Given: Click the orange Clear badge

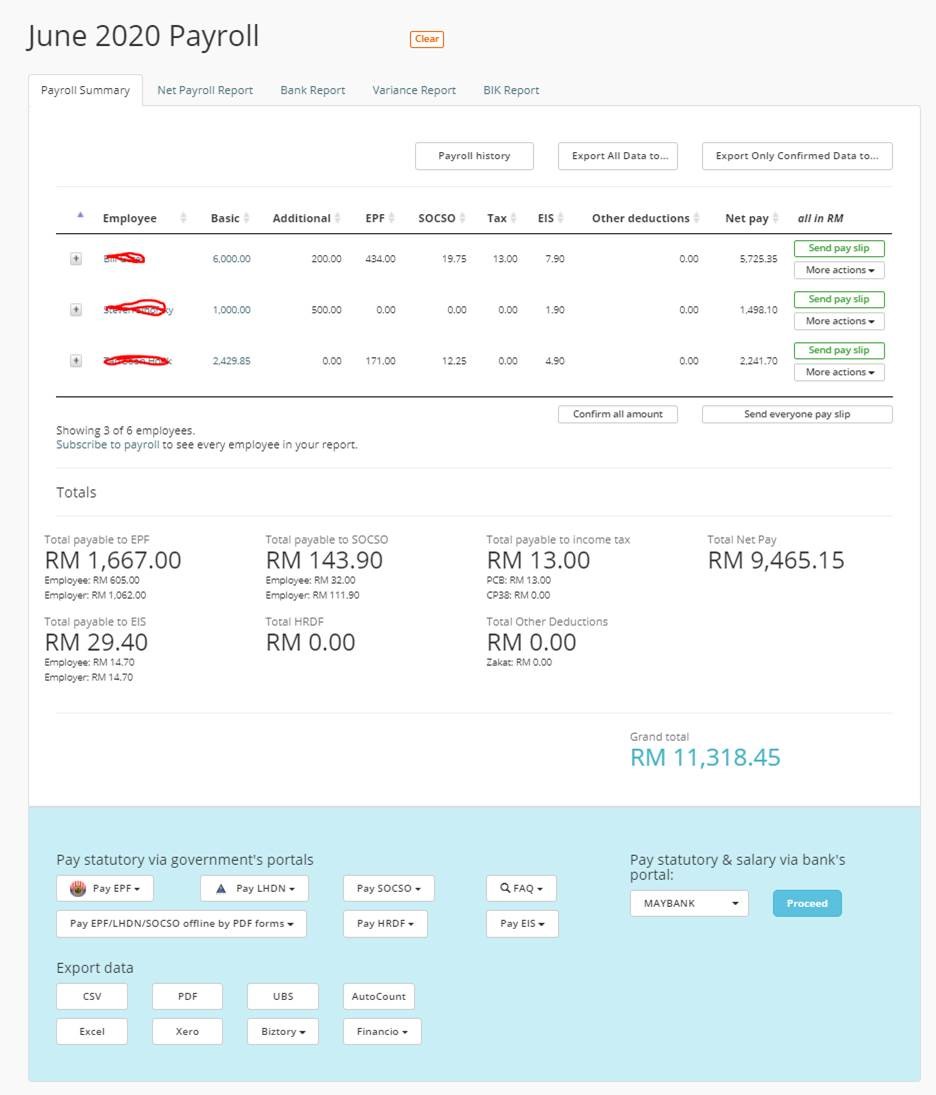Looking at the screenshot, I should (427, 39).
